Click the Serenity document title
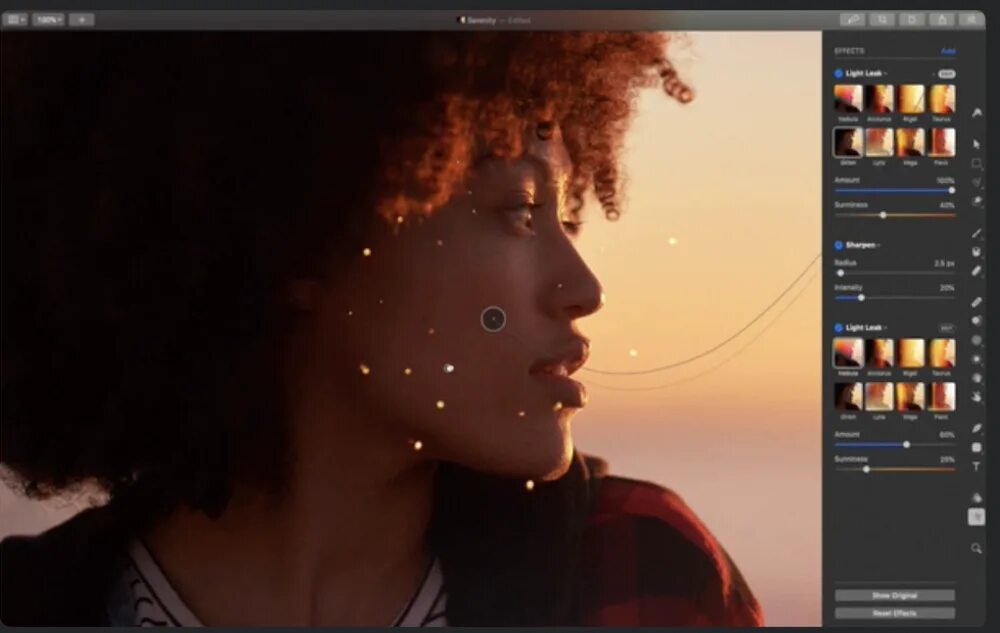The height and width of the screenshot is (633, 1000). click(482, 20)
